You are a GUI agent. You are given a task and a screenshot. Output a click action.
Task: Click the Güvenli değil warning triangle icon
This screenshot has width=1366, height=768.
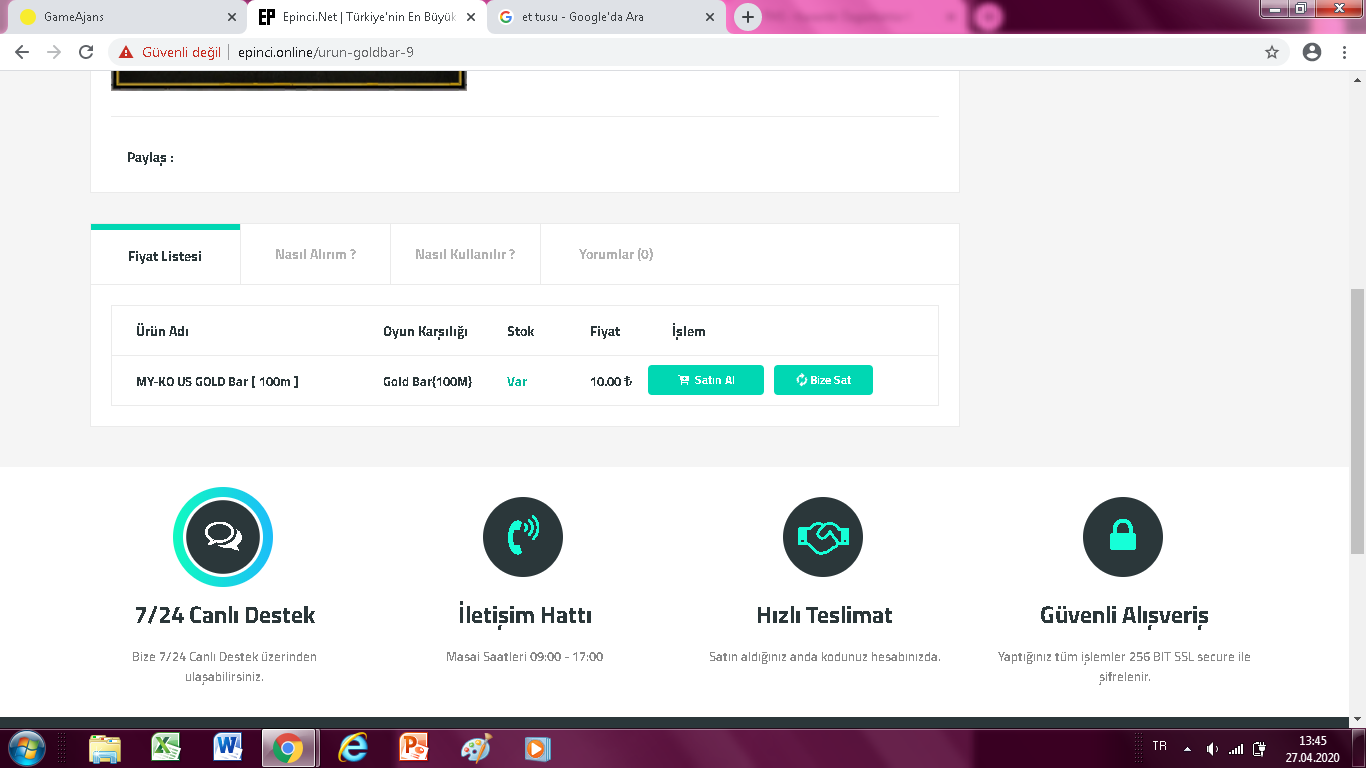(126, 52)
